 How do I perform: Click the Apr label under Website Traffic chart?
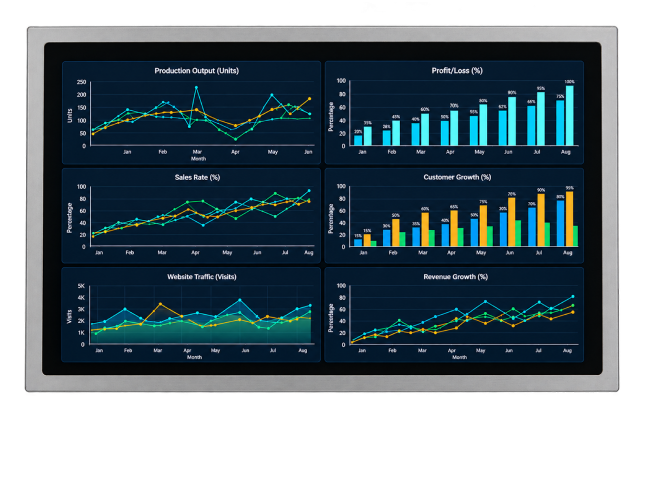tap(187, 350)
